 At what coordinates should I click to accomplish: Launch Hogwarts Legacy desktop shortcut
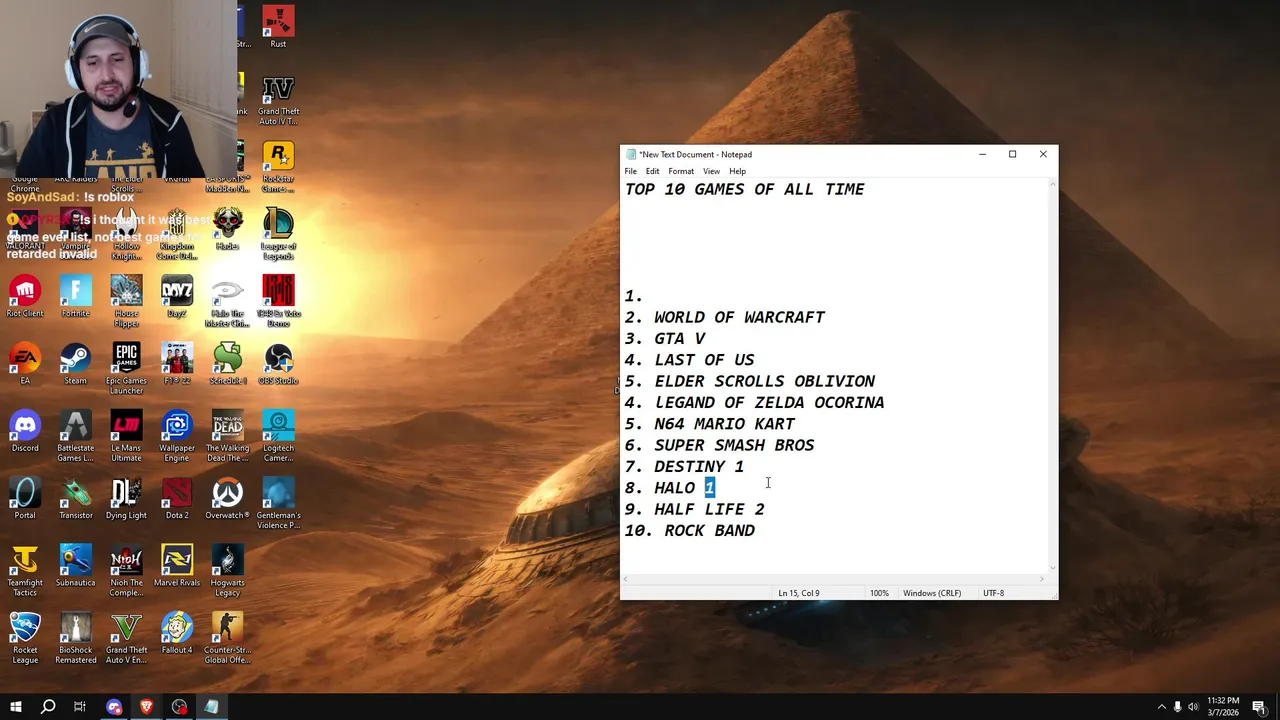coord(227,571)
